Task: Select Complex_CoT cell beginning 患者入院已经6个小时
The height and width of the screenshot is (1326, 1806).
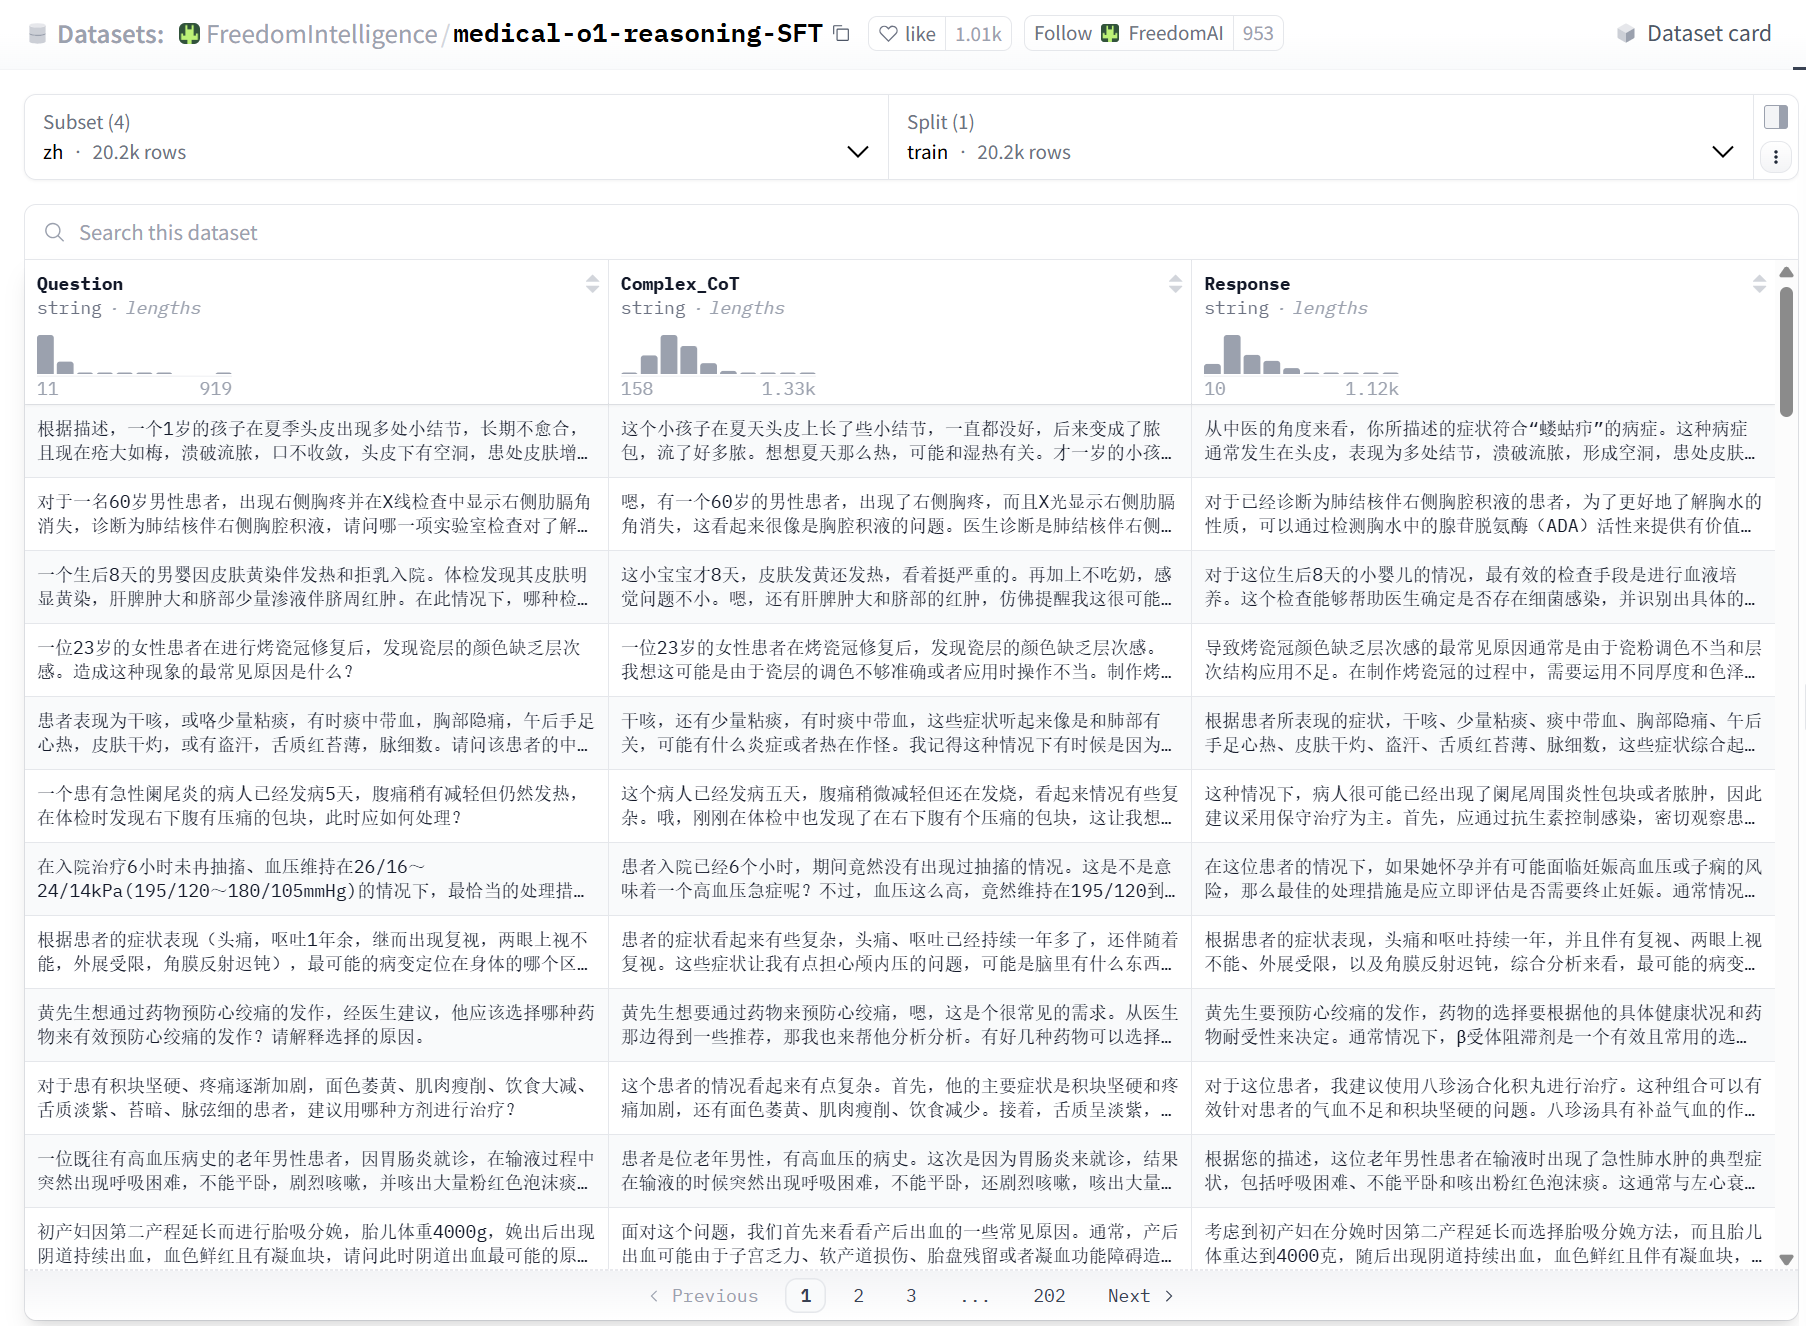Action: point(900,879)
